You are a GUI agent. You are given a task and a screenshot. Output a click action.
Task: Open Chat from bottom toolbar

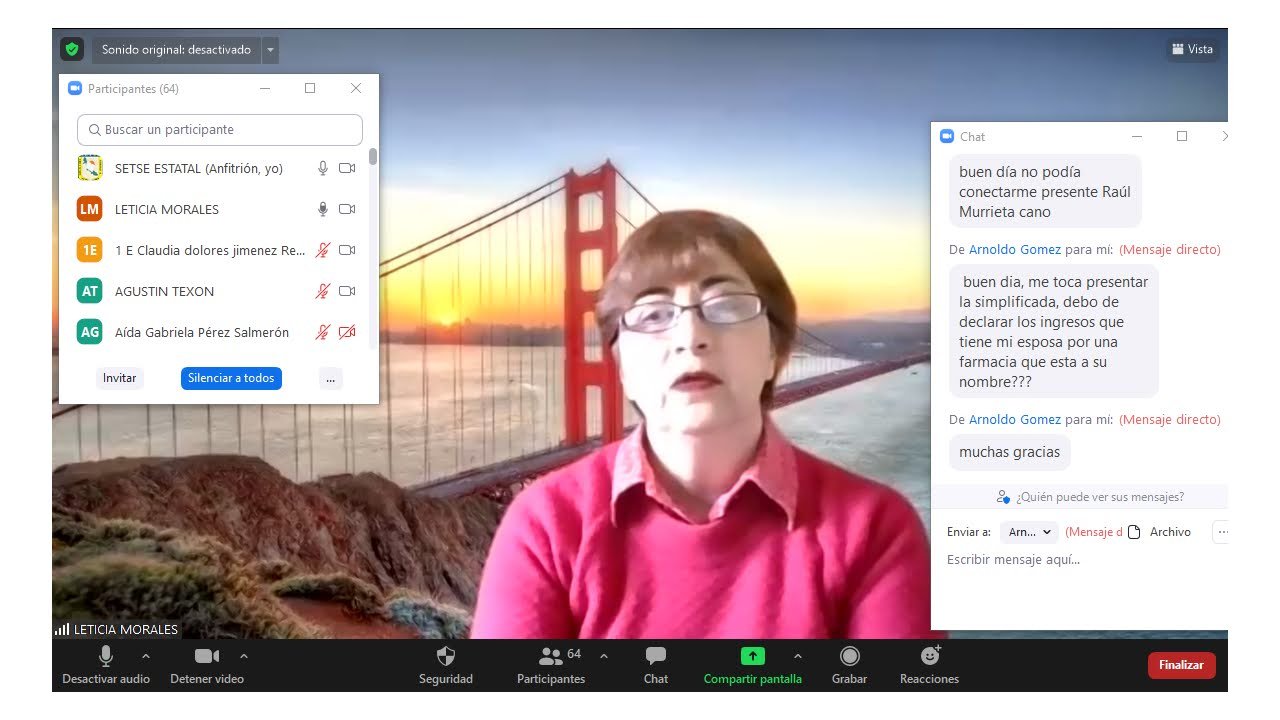tap(656, 666)
